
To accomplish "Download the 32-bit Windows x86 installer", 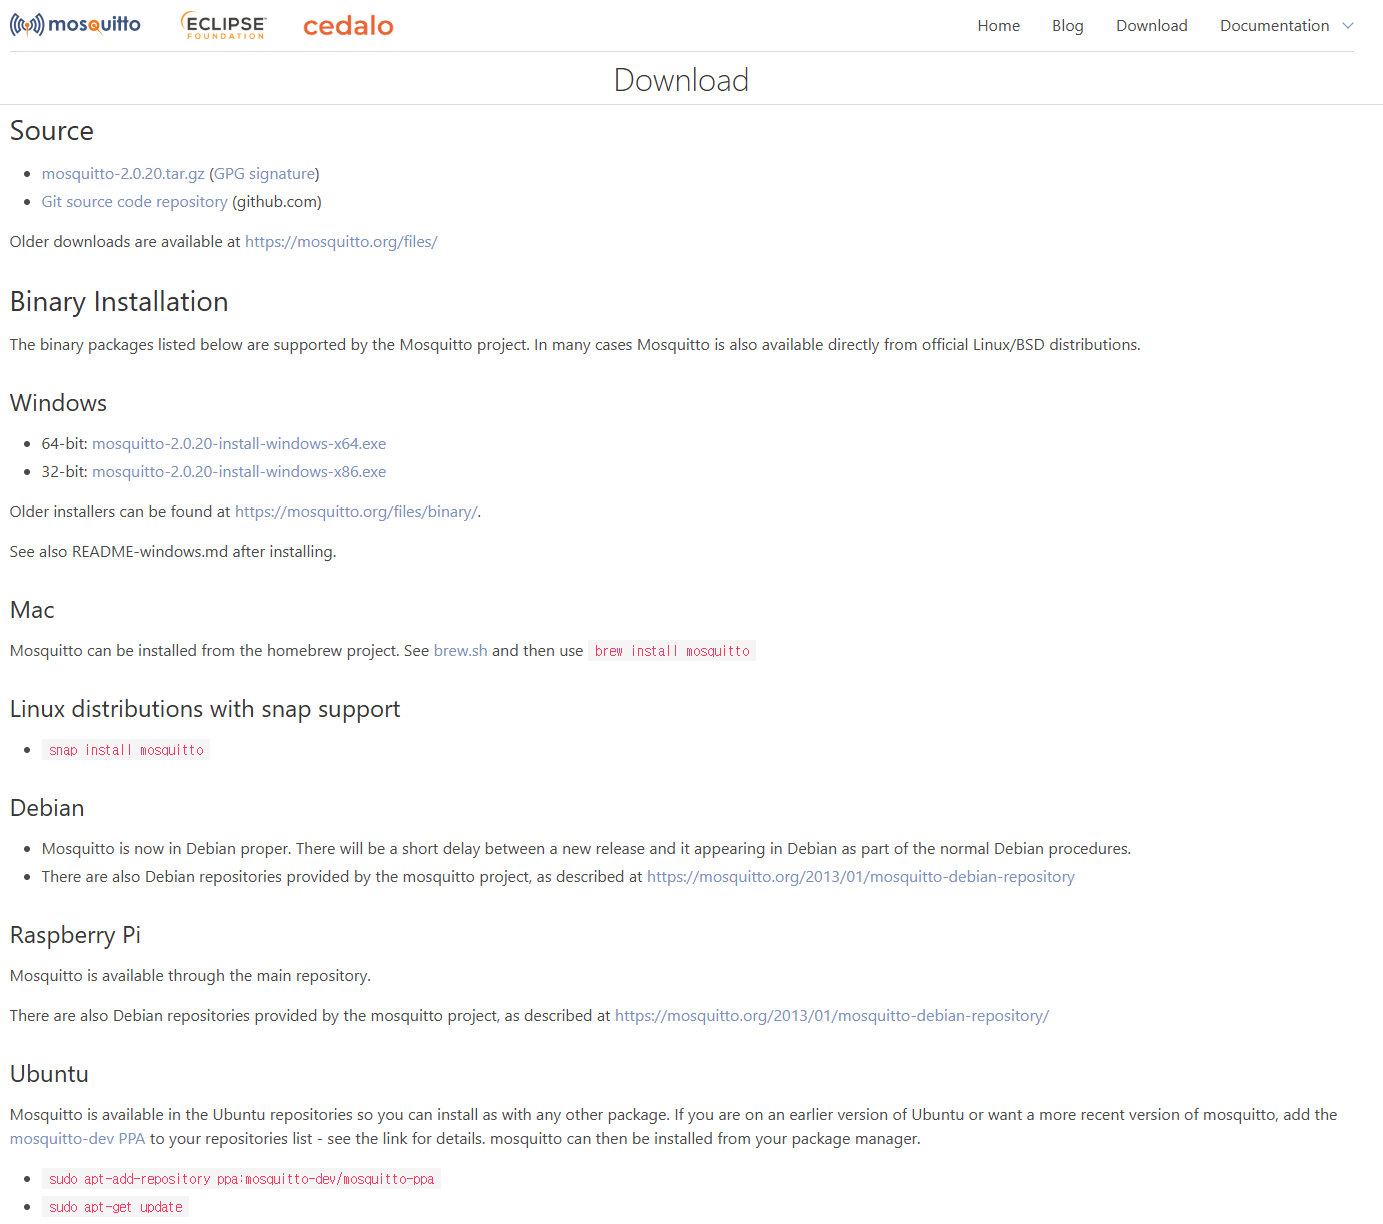I will coord(239,472).
